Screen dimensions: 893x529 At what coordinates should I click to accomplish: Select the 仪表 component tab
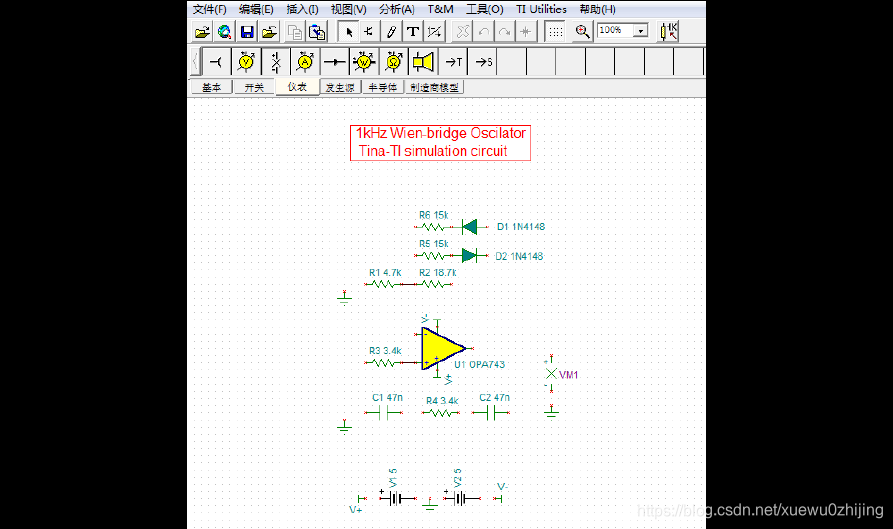pyautogui.click(x=297, y=87)
